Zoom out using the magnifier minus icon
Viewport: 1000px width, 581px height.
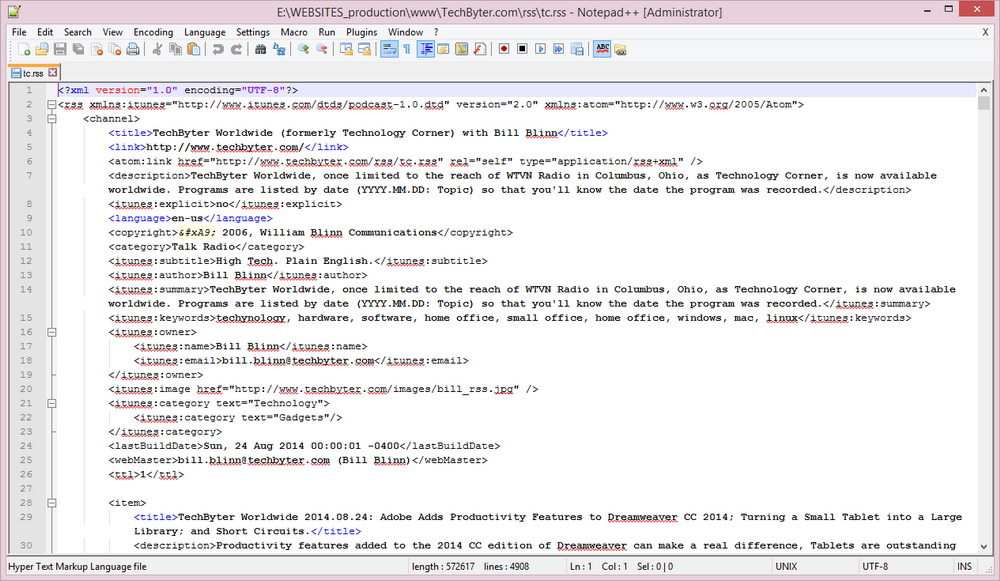coord(321,49)
